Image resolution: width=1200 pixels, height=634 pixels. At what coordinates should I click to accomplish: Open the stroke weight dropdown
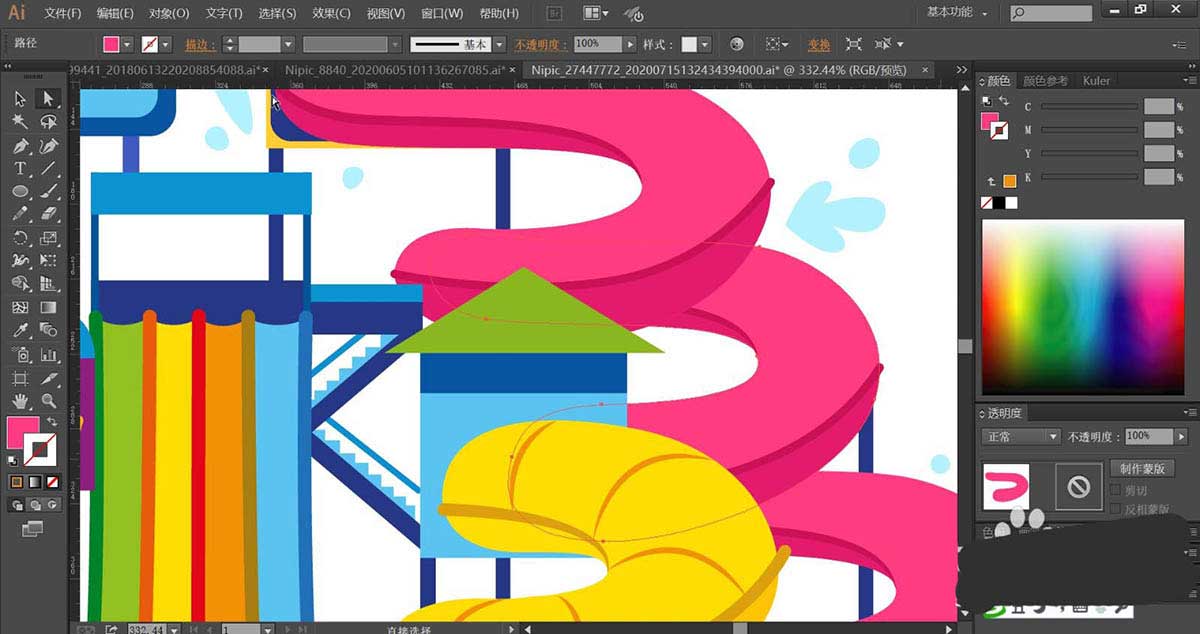point(288,44)
